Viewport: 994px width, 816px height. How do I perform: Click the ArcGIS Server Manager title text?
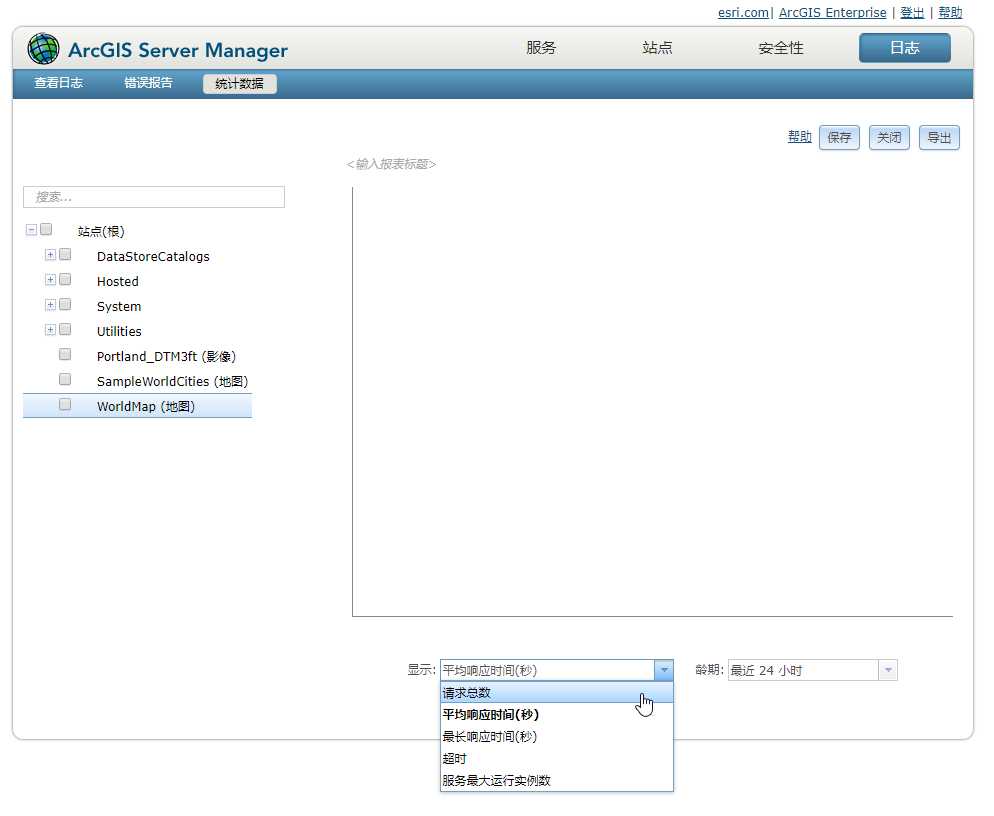pyautogui.click(x=178, y=50)
